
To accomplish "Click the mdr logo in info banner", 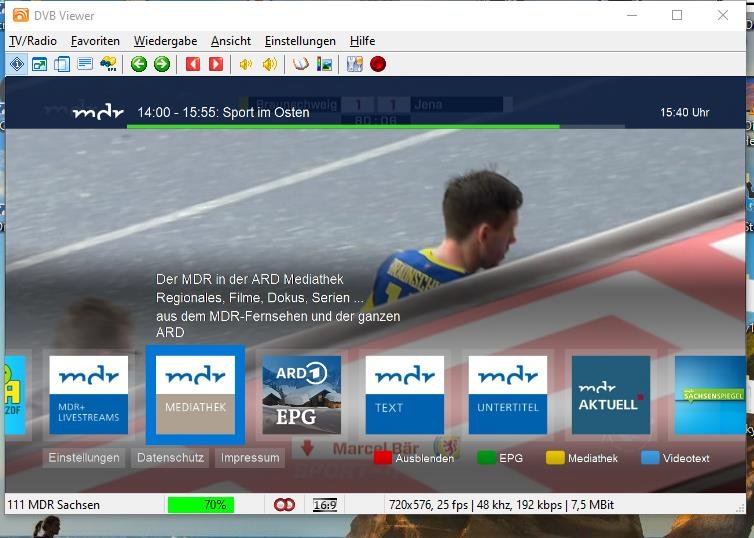I will click(x=98, y=112).
